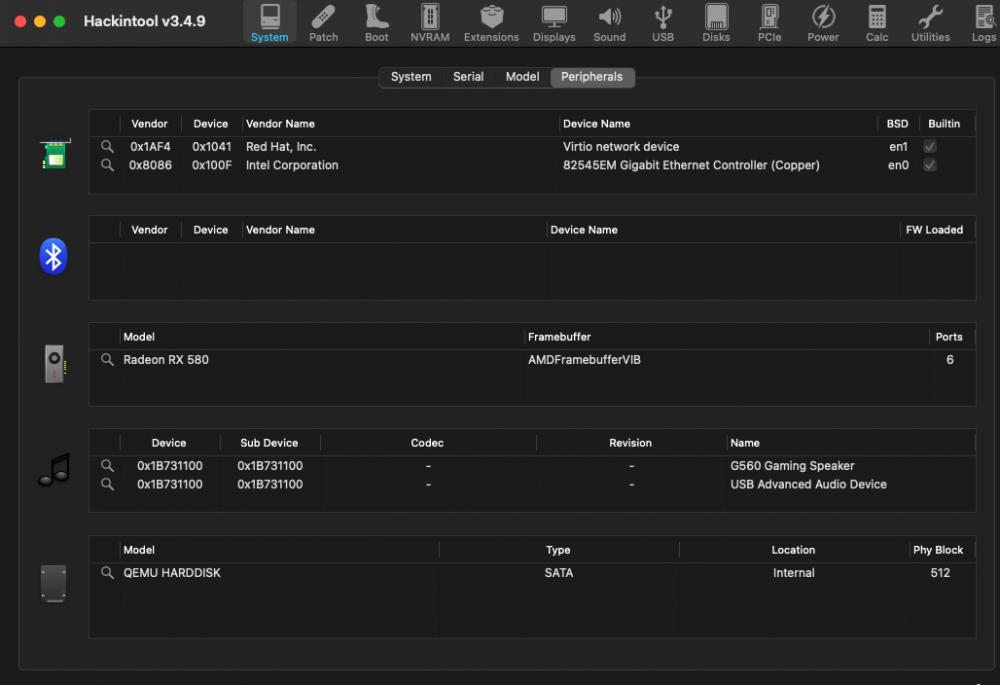Search the Red Hat network device row
The image size is (1000, 685).
(107, 147)
